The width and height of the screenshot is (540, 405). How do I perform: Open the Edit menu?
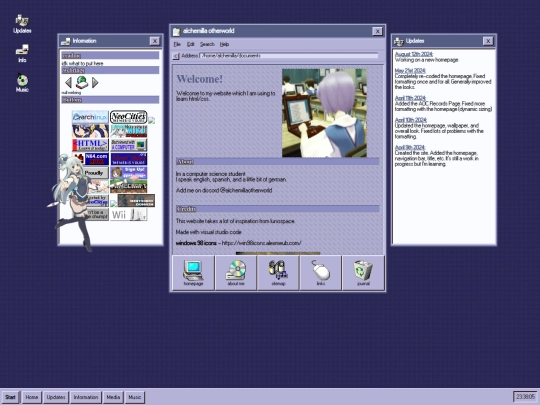click(190, 44)
